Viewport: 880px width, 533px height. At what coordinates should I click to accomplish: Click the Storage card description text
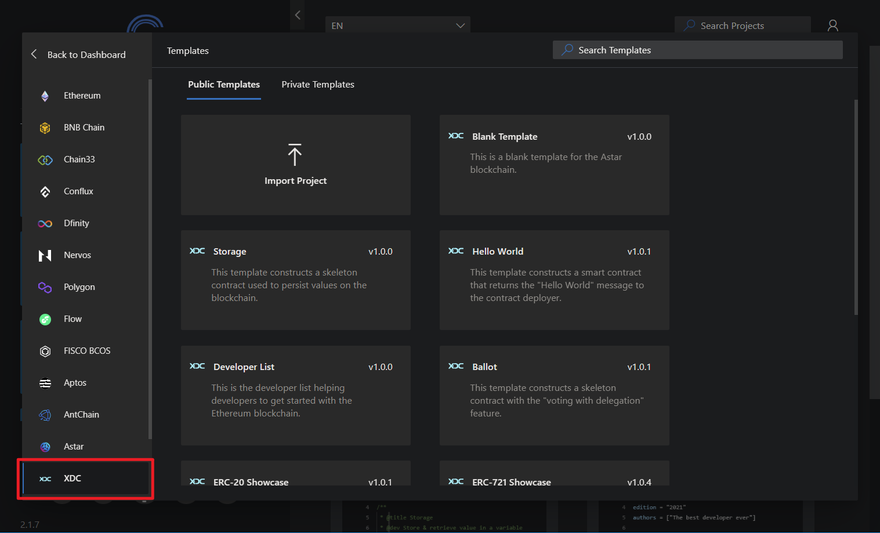point(288,285)
